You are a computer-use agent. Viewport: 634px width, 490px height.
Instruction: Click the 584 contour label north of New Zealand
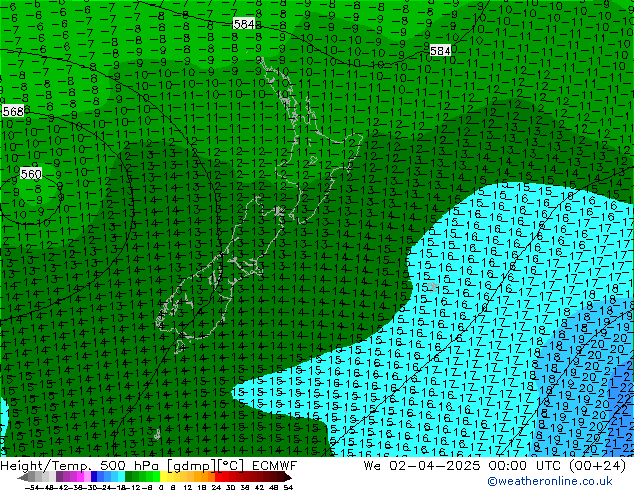click(244, 24)
